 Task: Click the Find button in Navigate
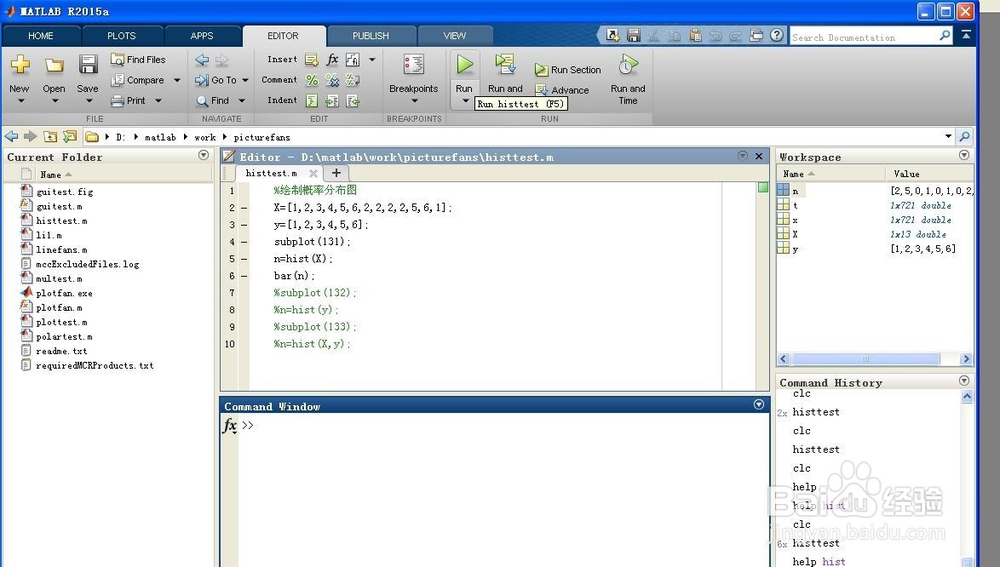coord(213,100)
